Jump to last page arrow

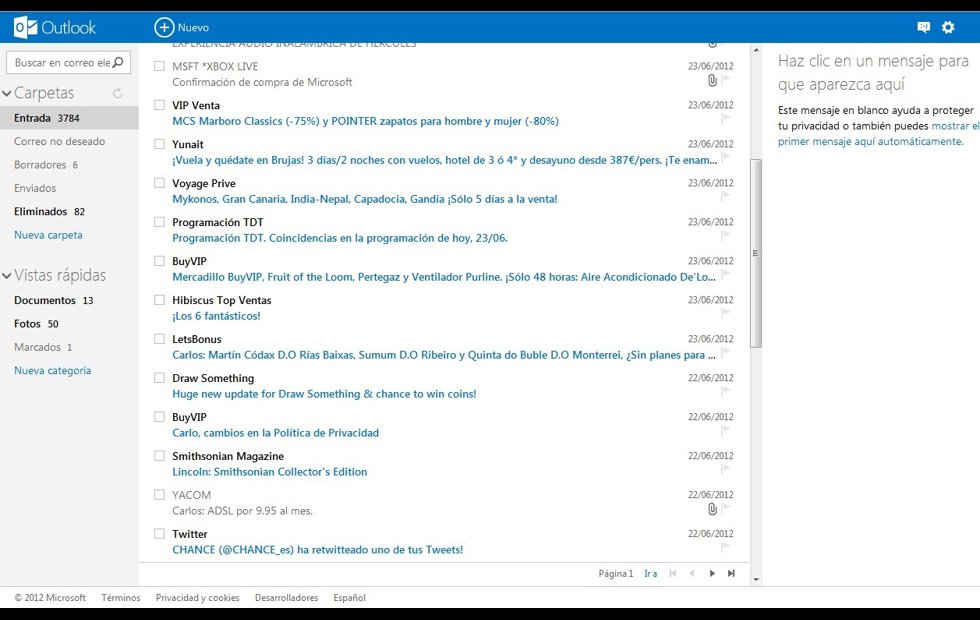(x=731, y=573)
